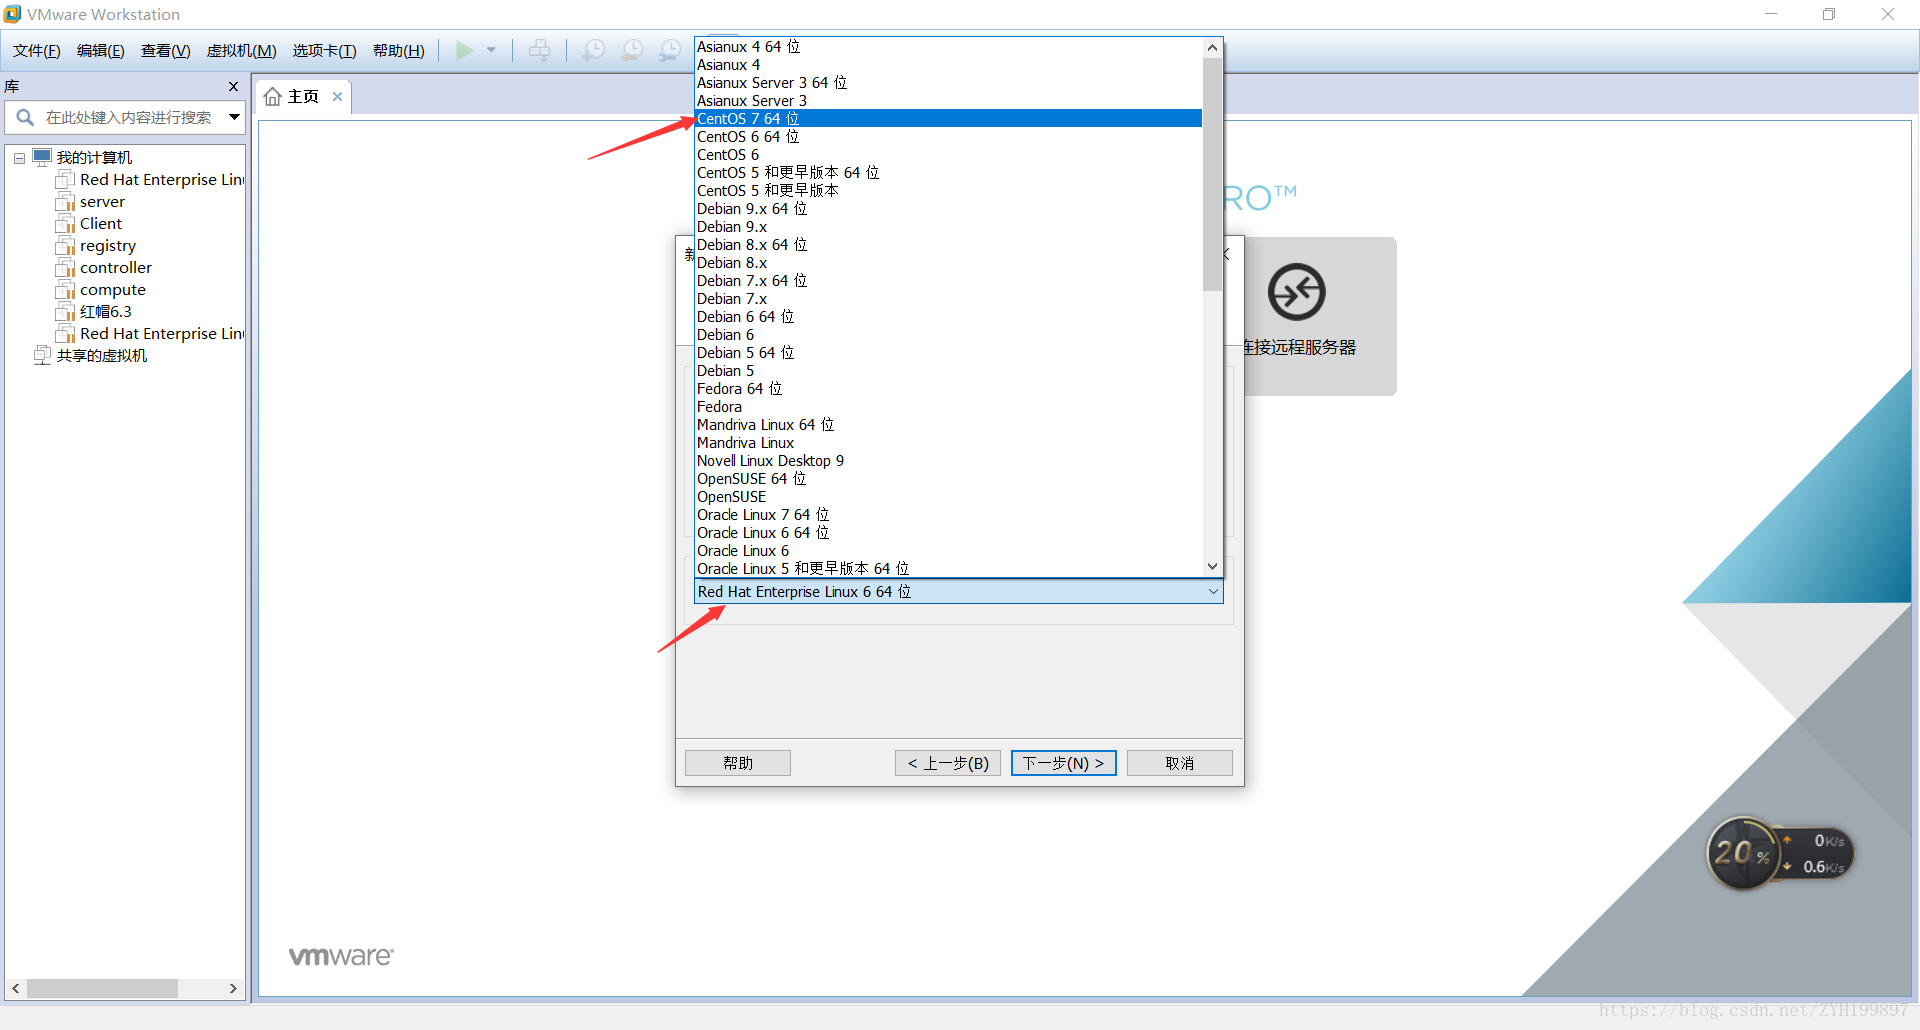Click the home icon on 主页 tab
The width and height of the screenshot is (1920, 1030).
coord(272,97)
